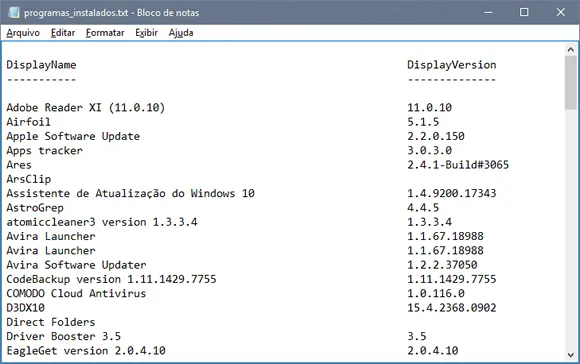Click Assistente de Atualização do Windows 10
Image resolution: width=580 pixels, height=364 pixels.
130,193
